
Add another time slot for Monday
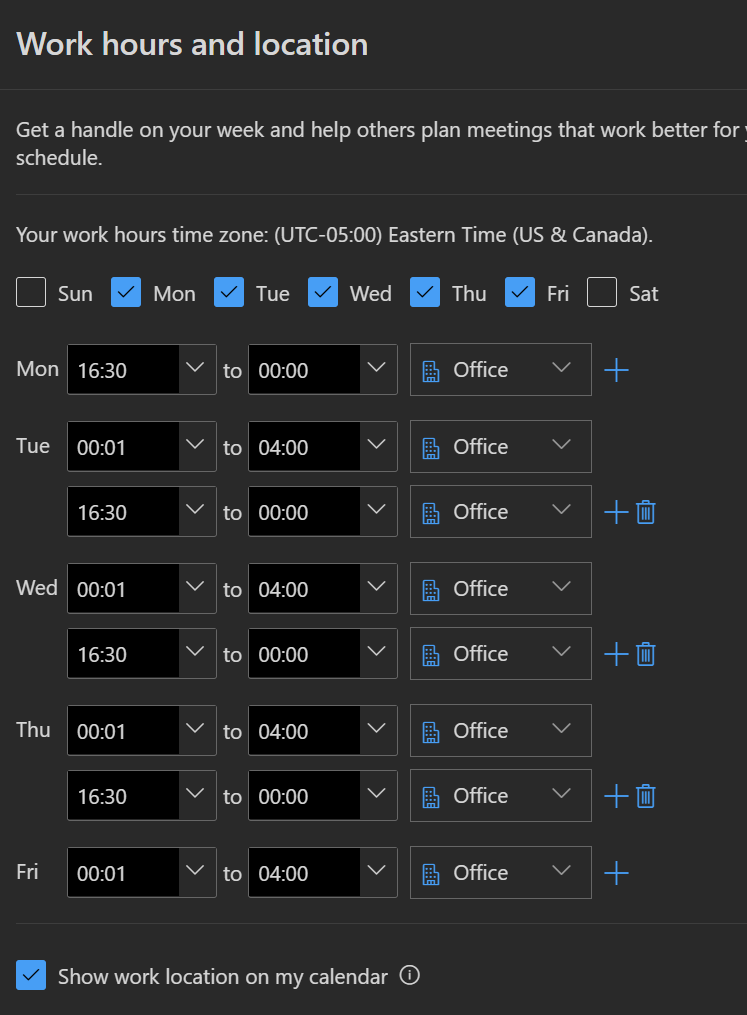[616, 370]
